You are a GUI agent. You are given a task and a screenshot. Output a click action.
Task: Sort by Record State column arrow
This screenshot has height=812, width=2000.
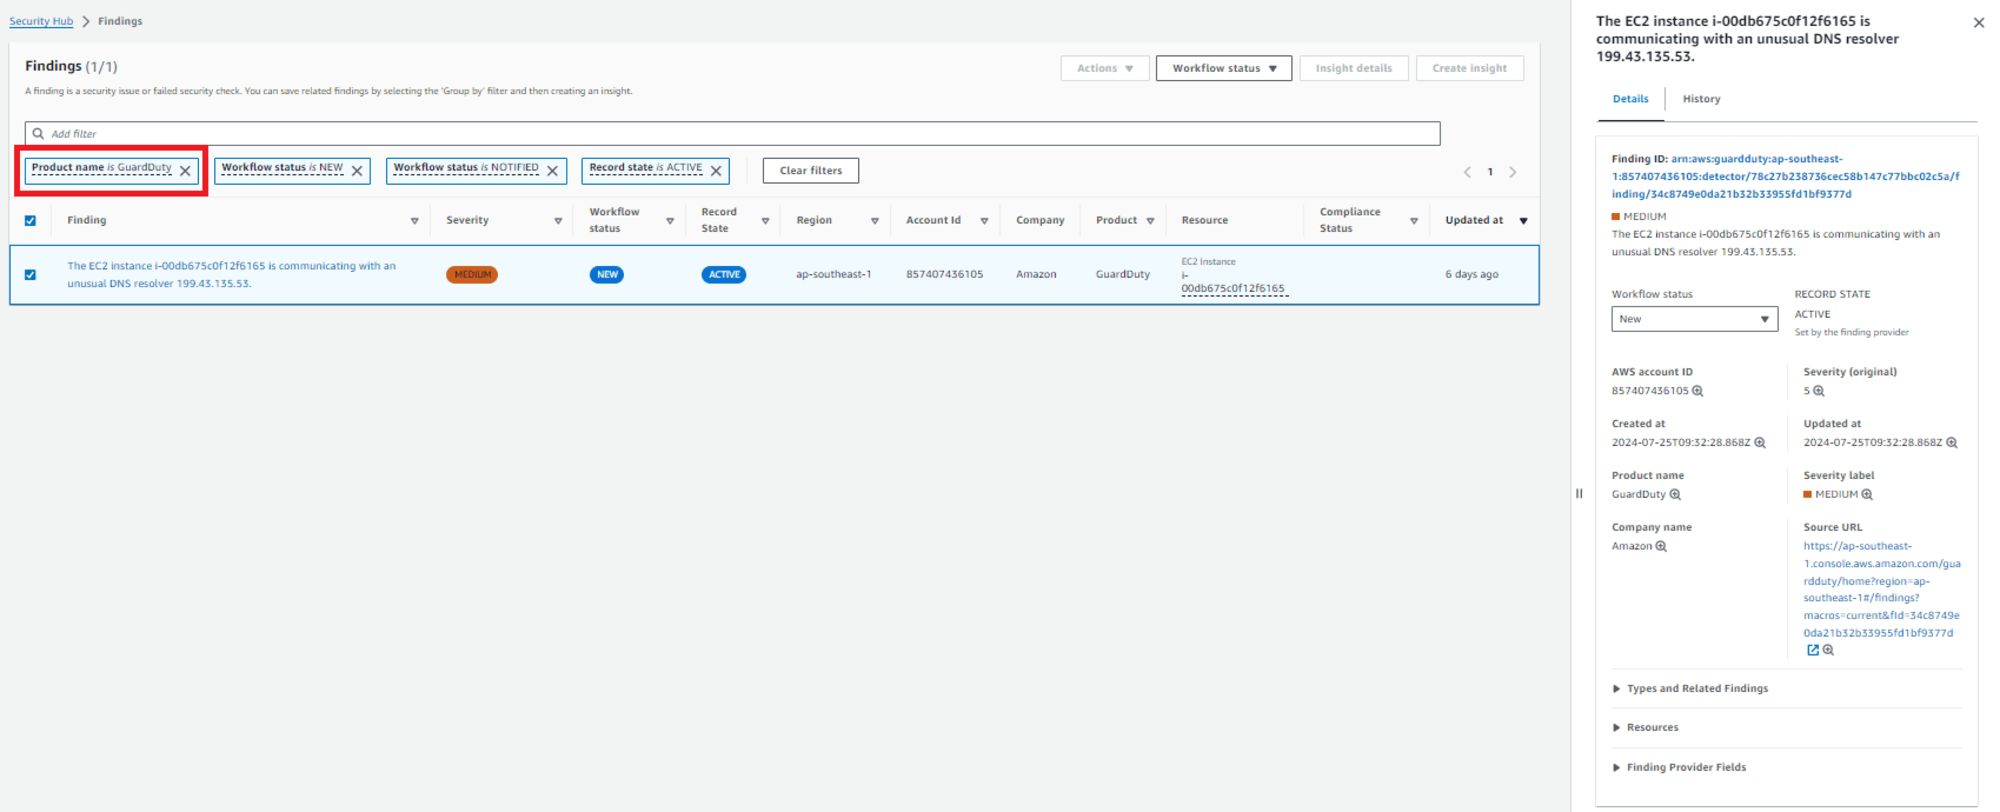(x=765, y=221)
